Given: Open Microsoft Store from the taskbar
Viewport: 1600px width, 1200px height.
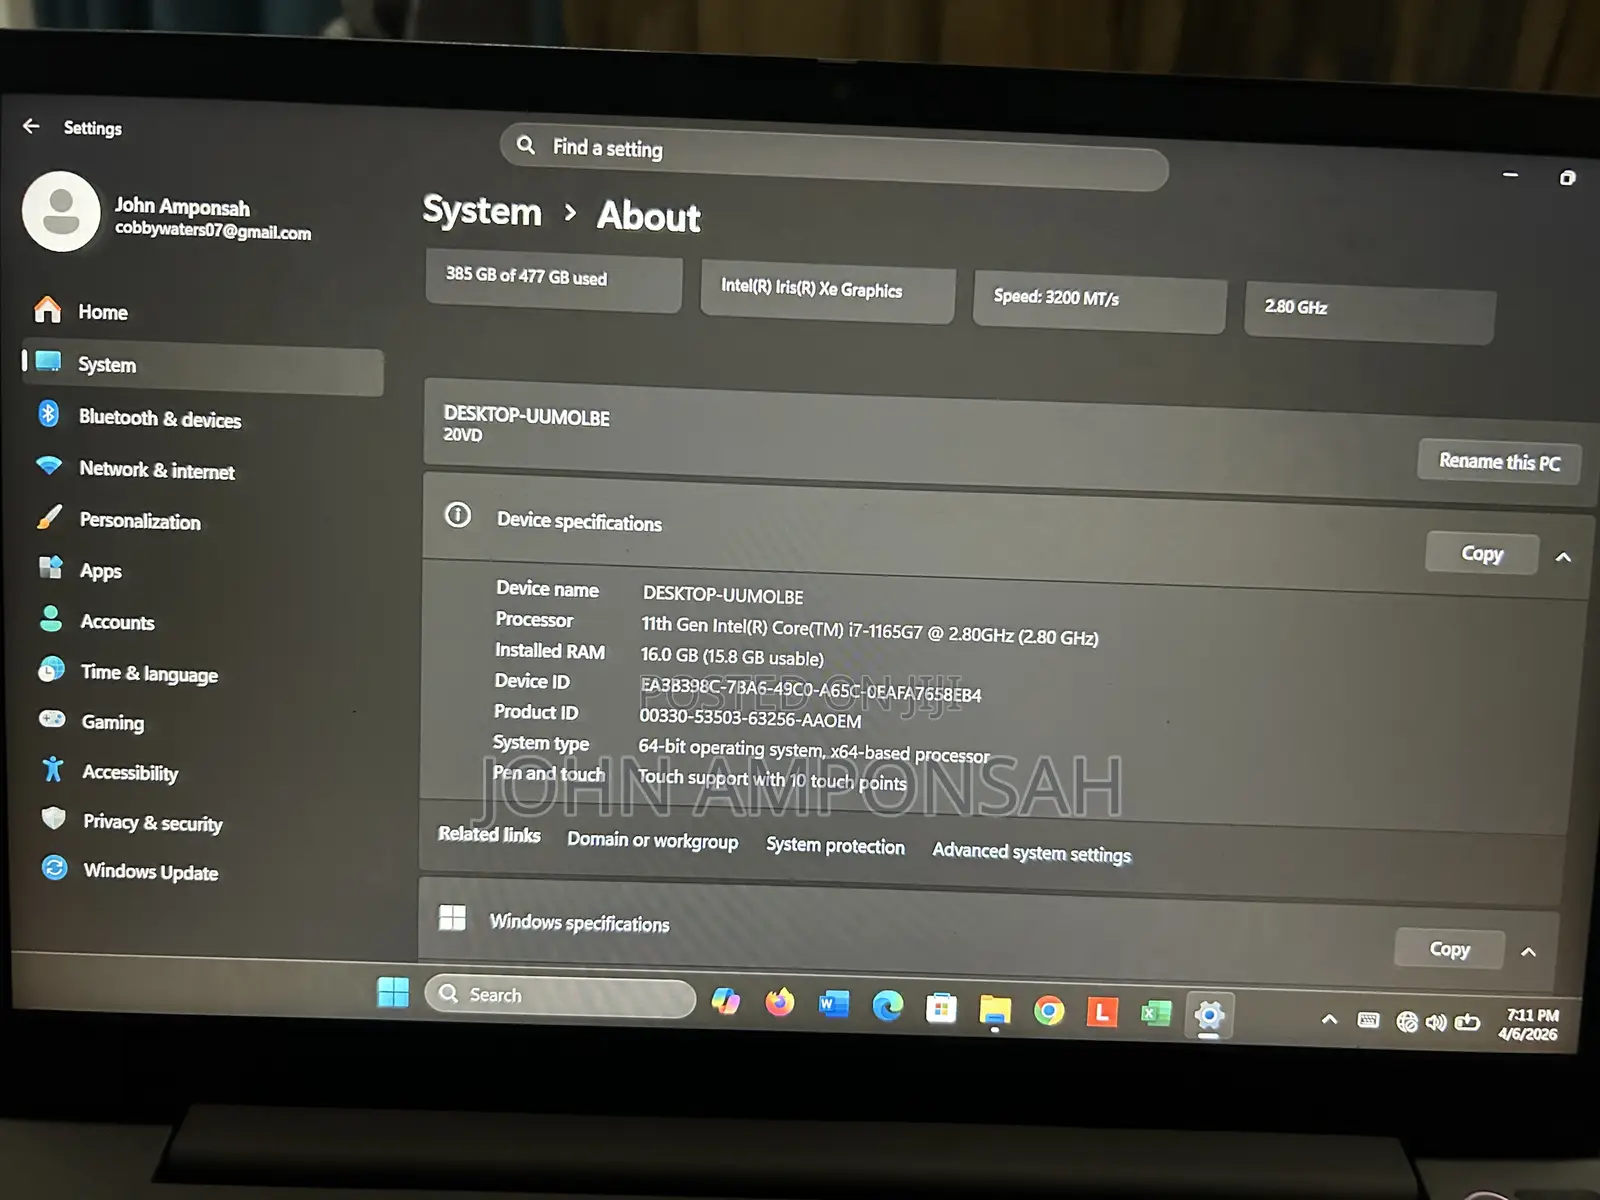Looking at the screenshot, I should 941,1008.
